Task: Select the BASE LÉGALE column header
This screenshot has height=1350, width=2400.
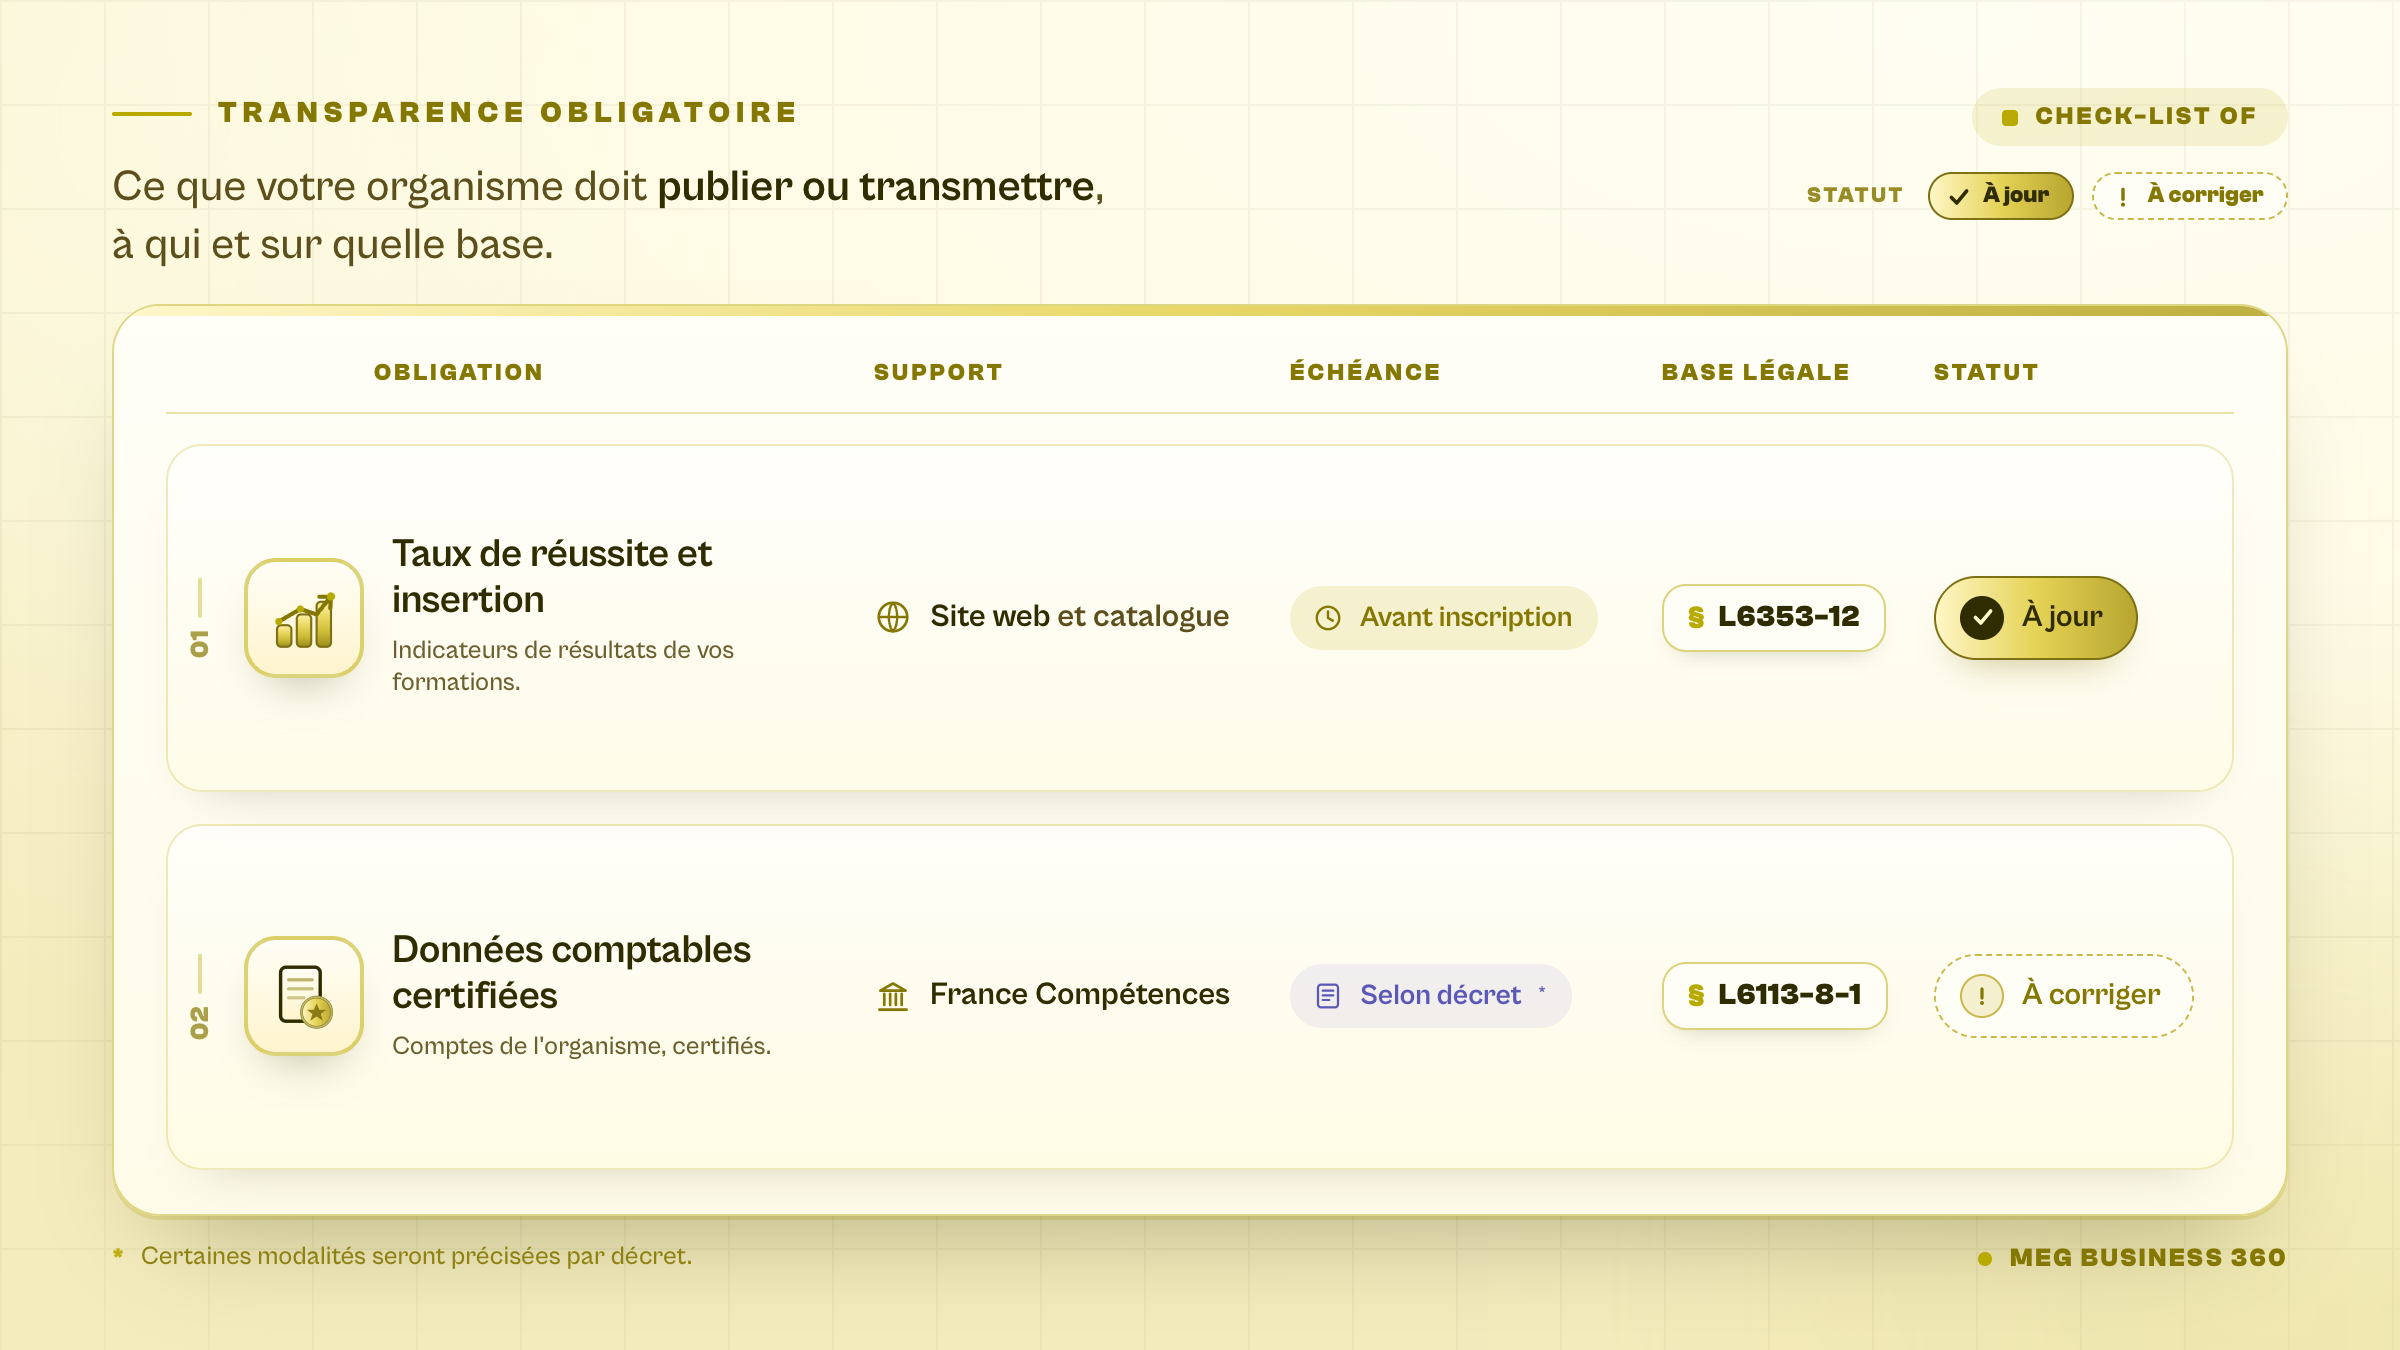Action: pos(1755,371)
